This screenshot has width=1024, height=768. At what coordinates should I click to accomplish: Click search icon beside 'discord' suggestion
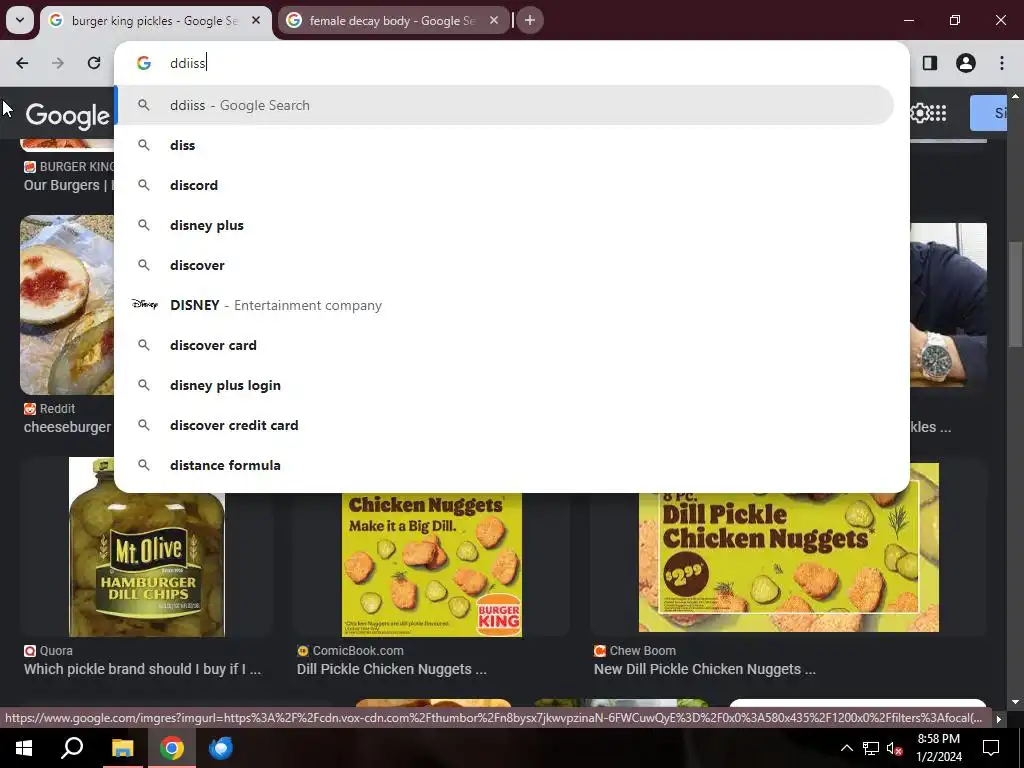click(x=144, y=185)
